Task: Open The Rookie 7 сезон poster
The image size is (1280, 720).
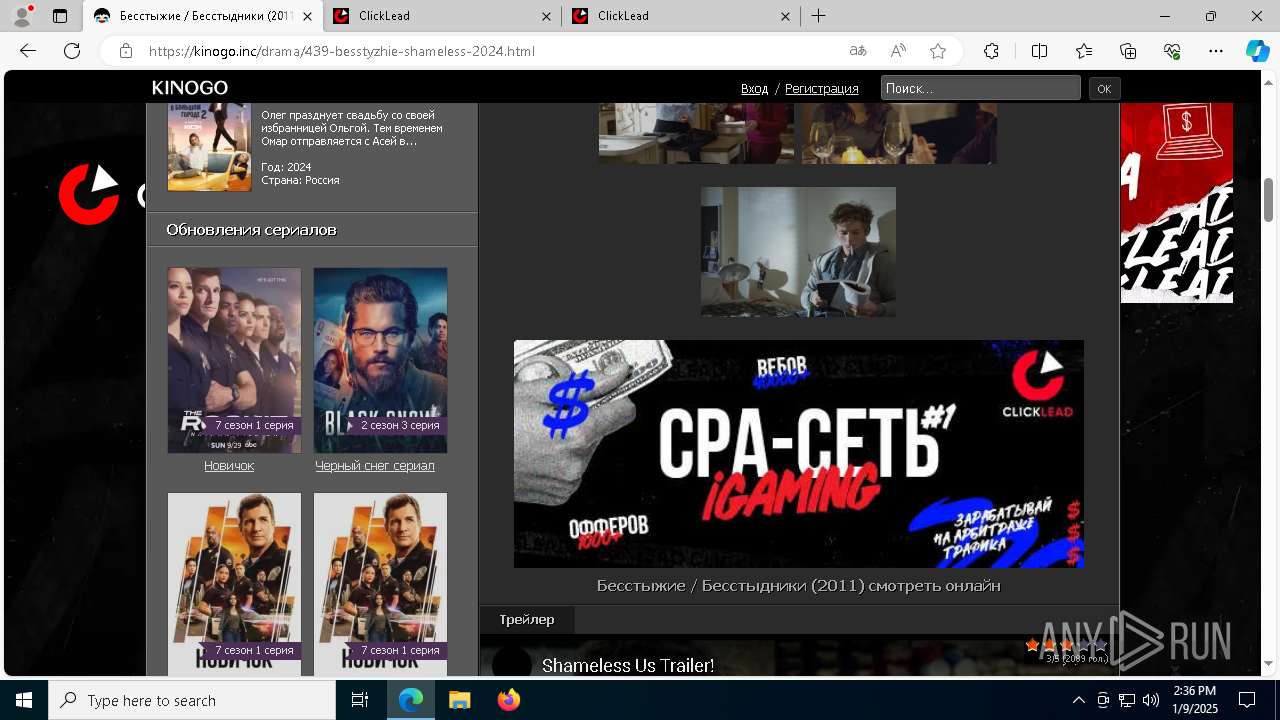Action: click(234, 360)
